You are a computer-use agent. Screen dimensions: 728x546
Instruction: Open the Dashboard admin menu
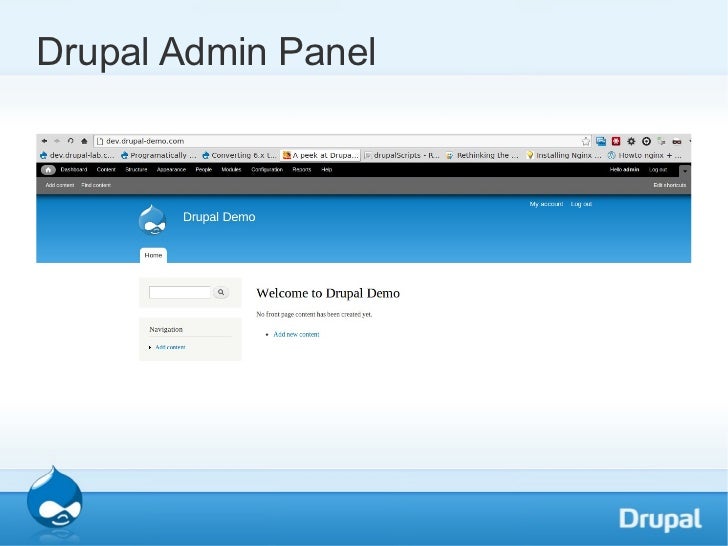74,169
